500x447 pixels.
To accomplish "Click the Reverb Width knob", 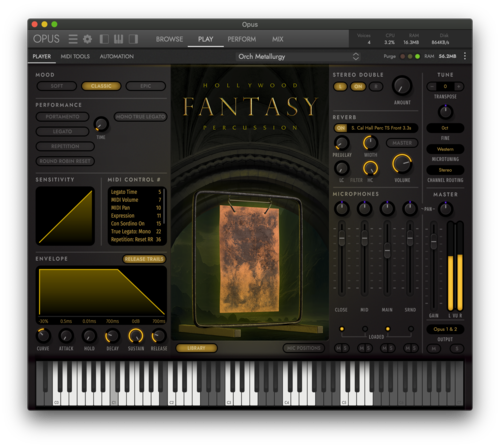I will coord(370,143).
